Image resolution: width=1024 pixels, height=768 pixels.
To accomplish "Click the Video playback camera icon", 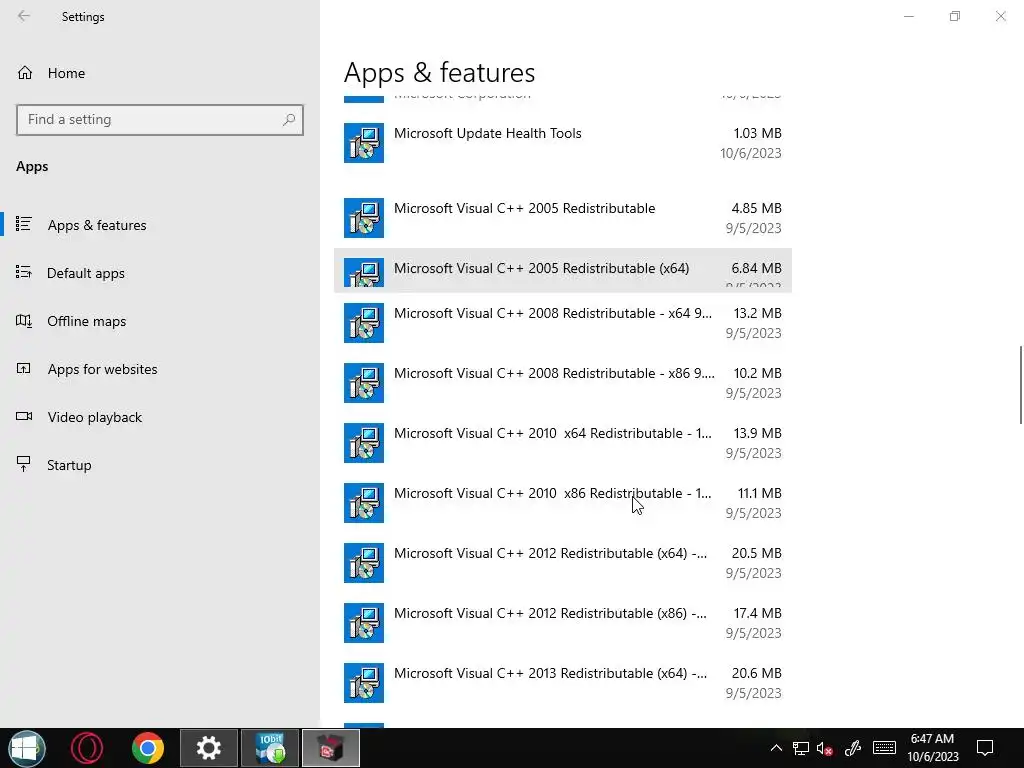I will point(24,416).
